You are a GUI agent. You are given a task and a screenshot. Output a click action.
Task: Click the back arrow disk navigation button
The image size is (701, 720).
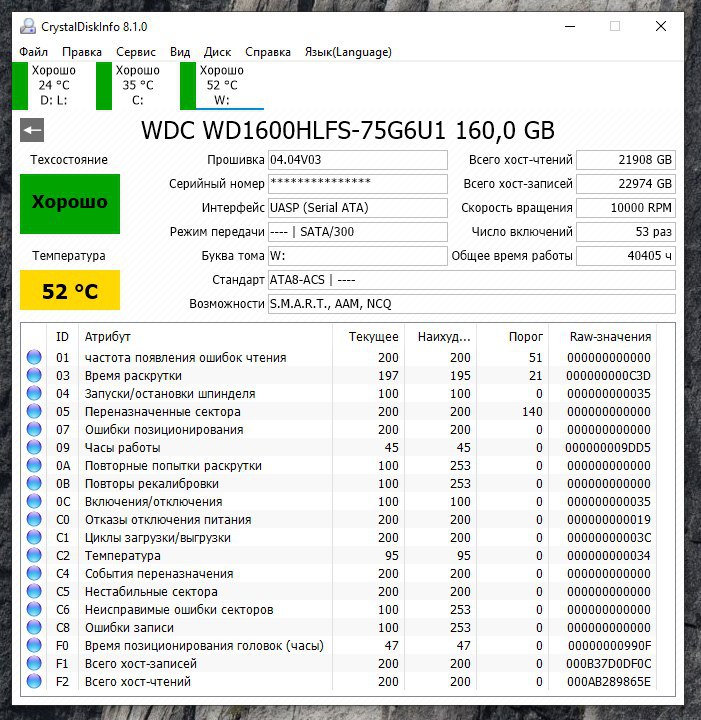[32, 130]
